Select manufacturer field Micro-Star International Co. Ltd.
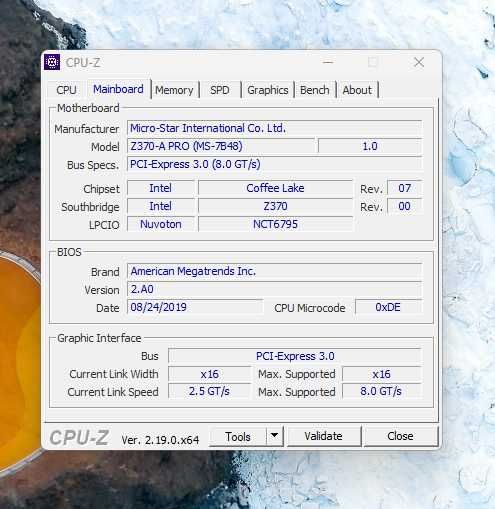 [274, 128]
